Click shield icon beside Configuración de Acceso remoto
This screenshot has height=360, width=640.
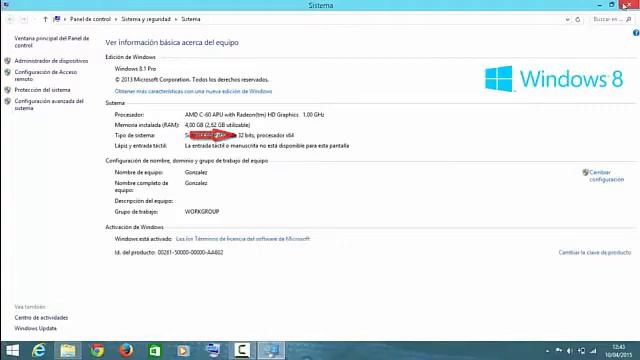[7, 72]
